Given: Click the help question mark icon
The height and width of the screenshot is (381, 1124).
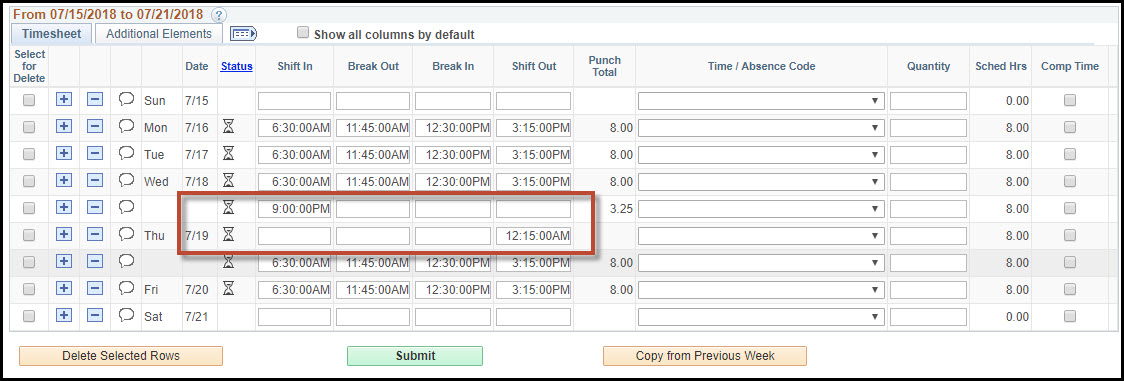Looking at the screenshot, I should click(x=219, y=15).
